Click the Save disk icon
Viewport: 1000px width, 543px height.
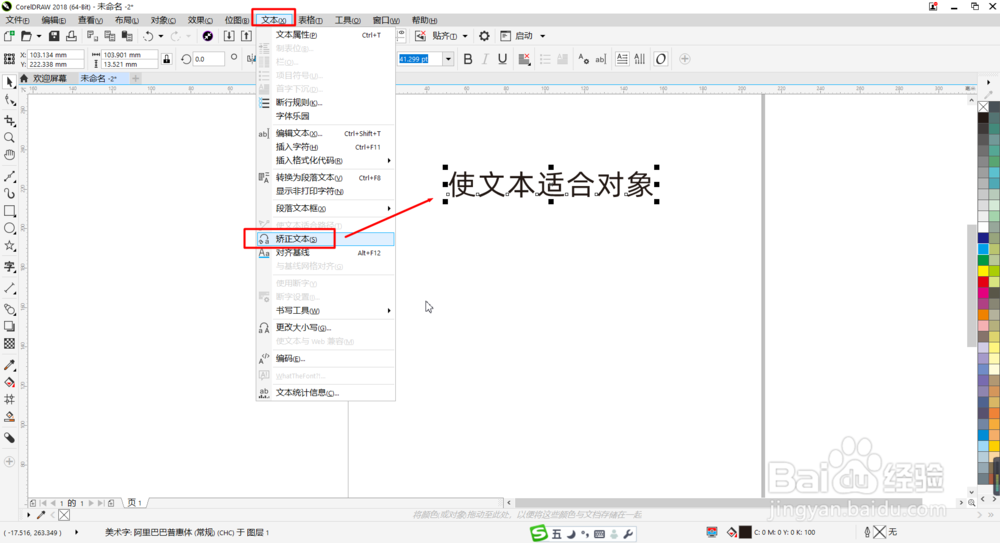[x=54, y=36]
